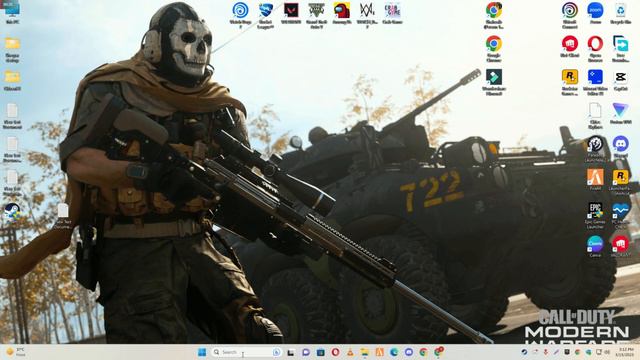Open text document shortcut next to Steam
640x360 pixels.
click(x=63, y=215)
